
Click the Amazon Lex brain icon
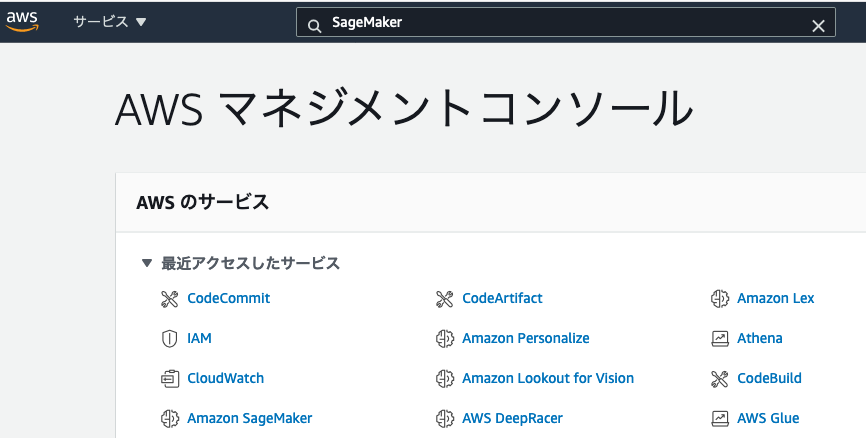tap(720, 299)
